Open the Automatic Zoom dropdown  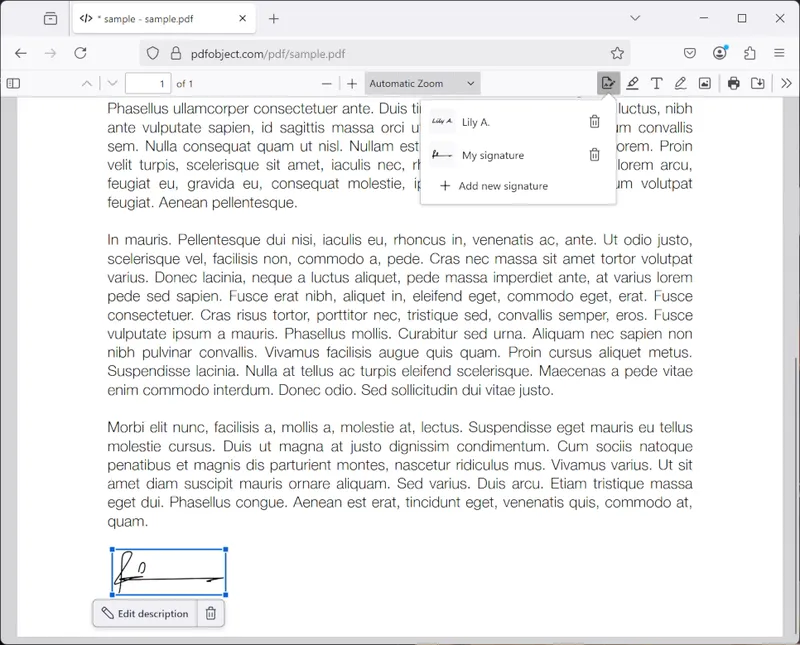[422, 84]
